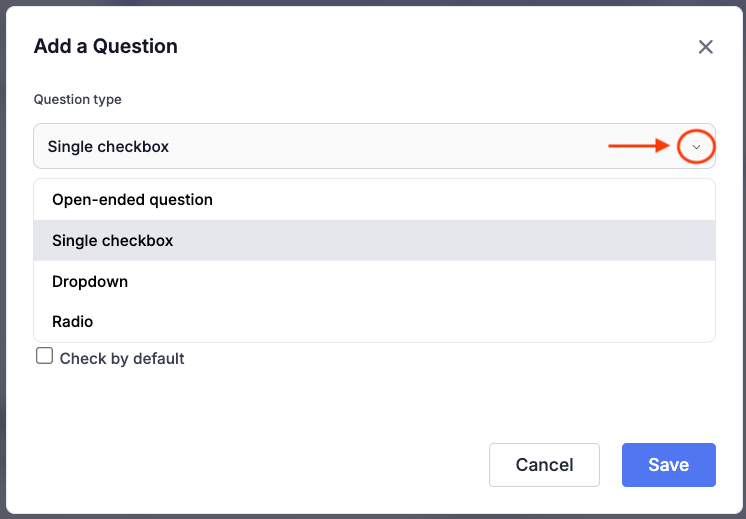Select Radio from the question type list
Viewport: 746px width, 519px height.
[x=374, y=322]
